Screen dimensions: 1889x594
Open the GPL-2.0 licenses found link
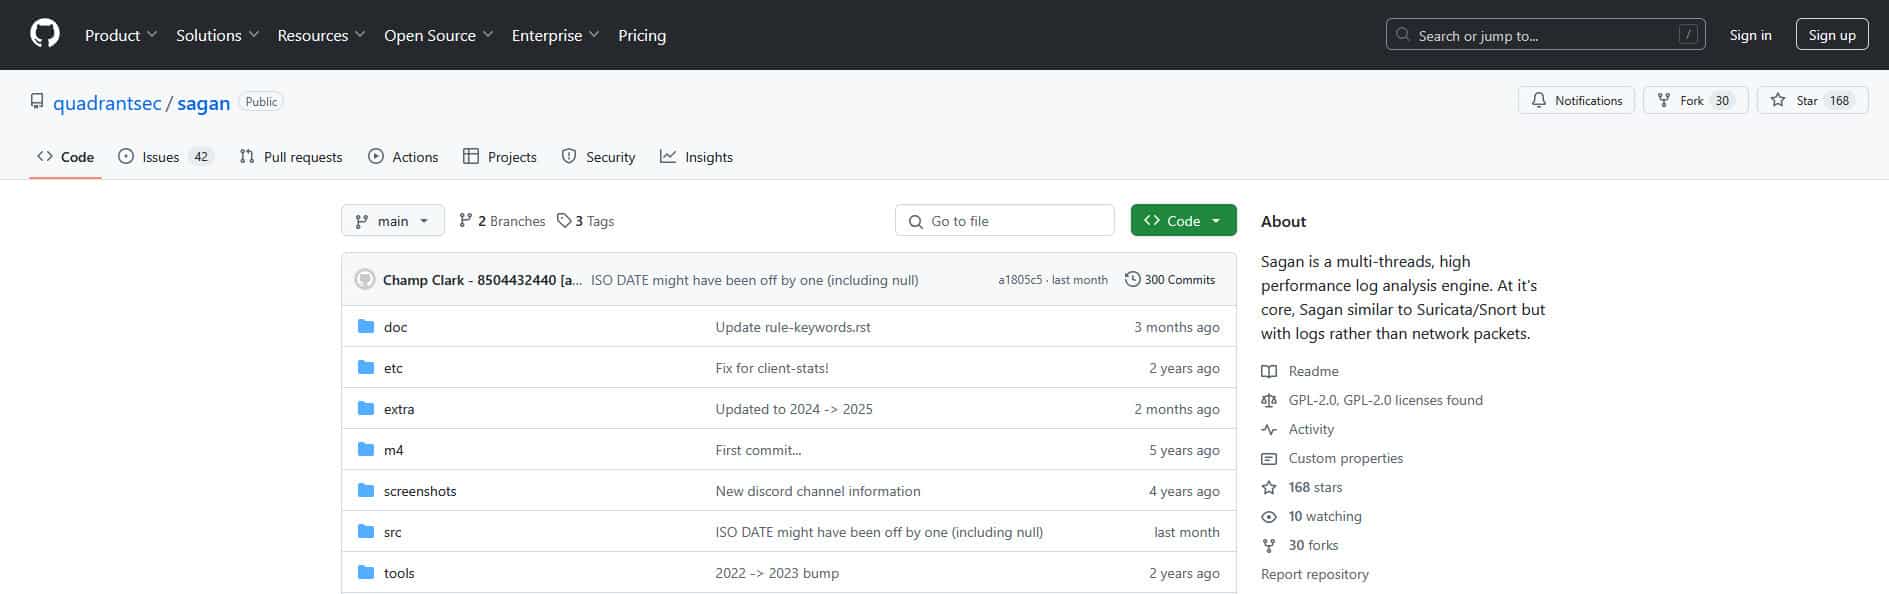pos(1385,400)
